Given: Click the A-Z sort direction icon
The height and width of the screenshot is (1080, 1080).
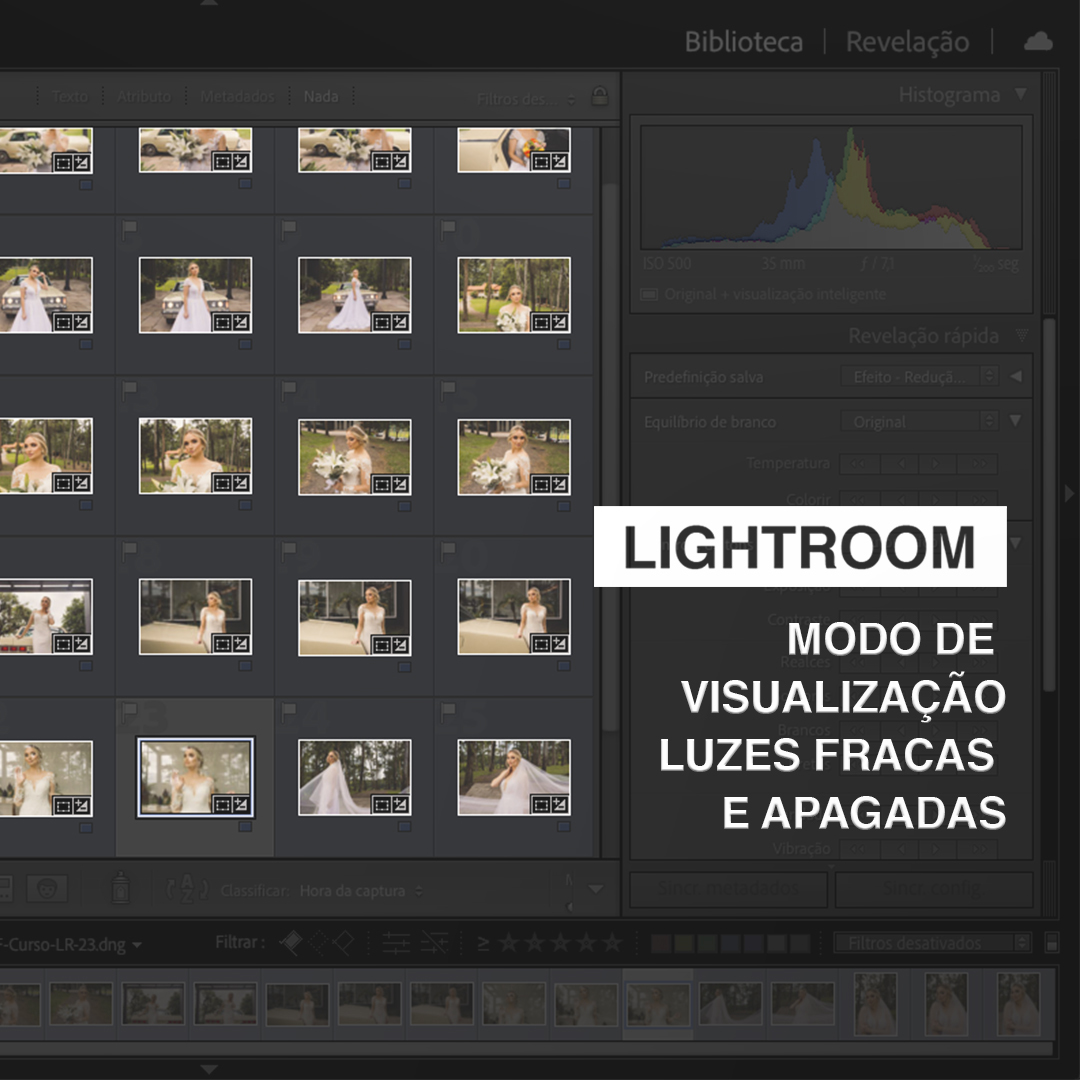Looking at the screenshot, I should coord(188,889).
